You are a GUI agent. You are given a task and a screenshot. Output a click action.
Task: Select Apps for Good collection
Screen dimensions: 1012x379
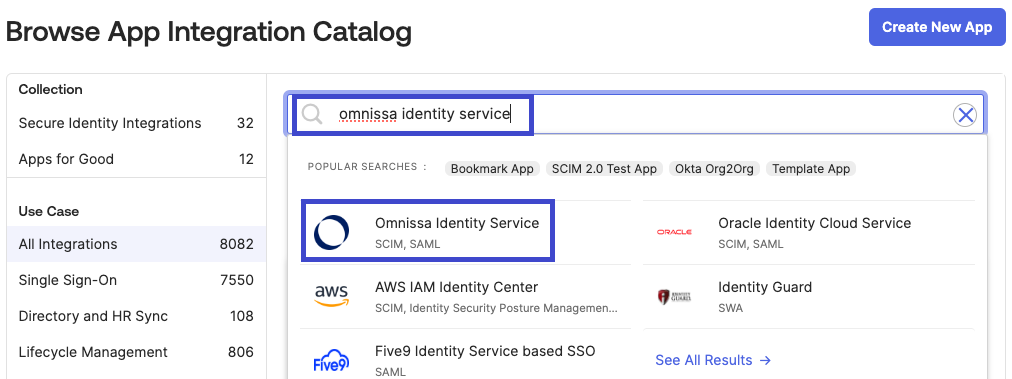(136, 159)
